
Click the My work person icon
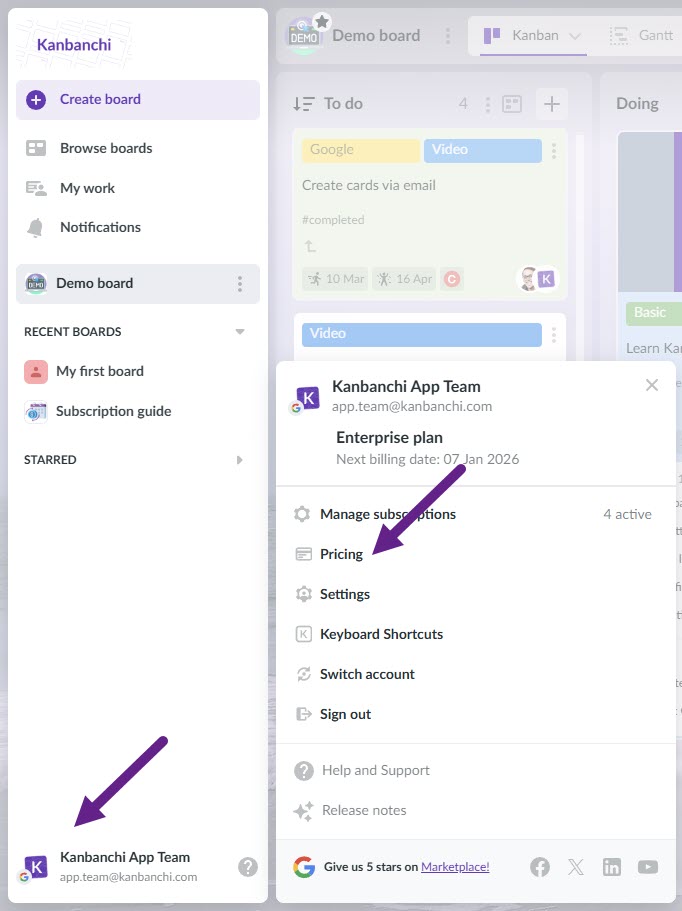[x=36, y=188]
